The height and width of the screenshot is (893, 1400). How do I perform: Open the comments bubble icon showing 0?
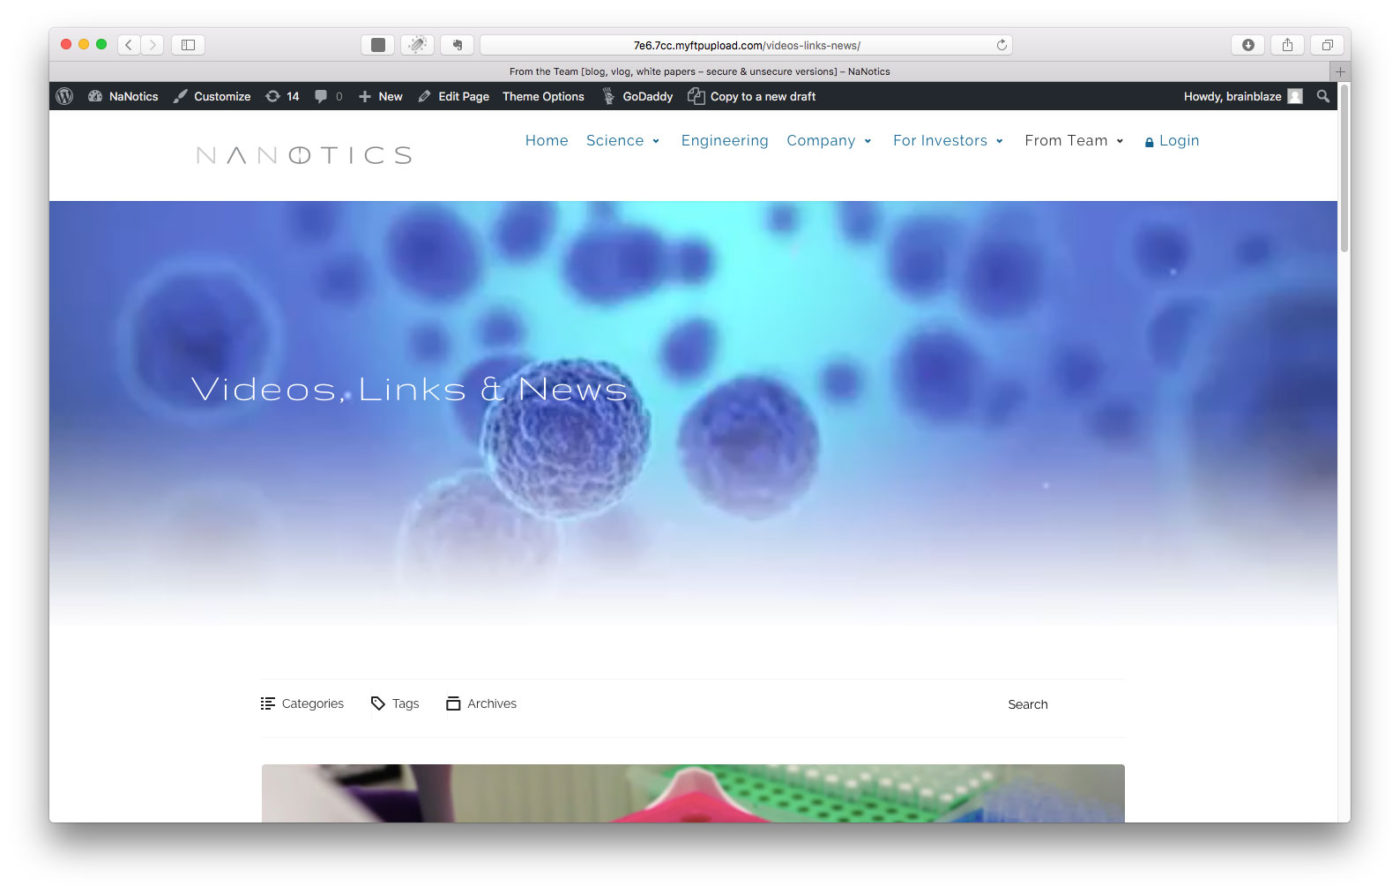click(328, 96)
